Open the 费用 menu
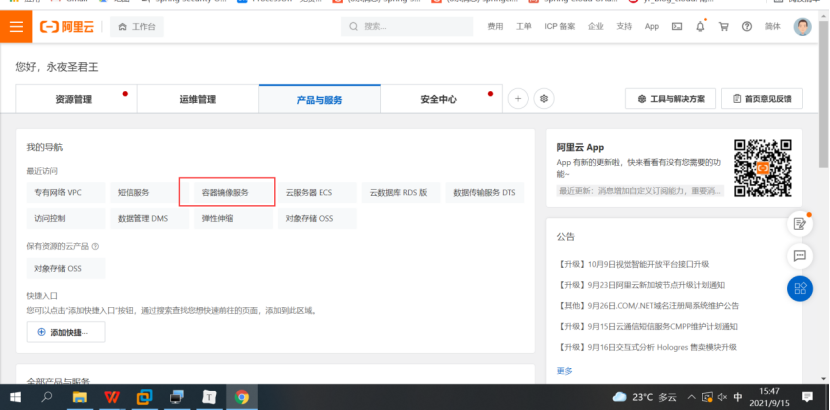The width and height of the screenshot is (830, 410). 495,26
